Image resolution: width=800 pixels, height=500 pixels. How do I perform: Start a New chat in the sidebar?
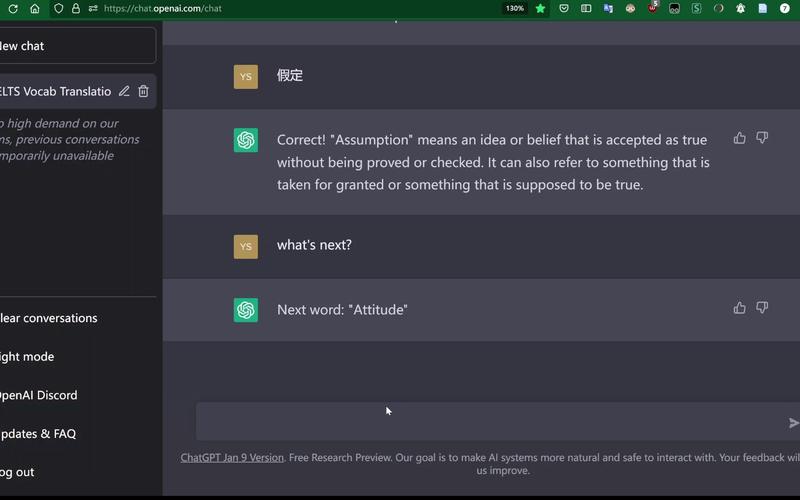pos(78,46)
